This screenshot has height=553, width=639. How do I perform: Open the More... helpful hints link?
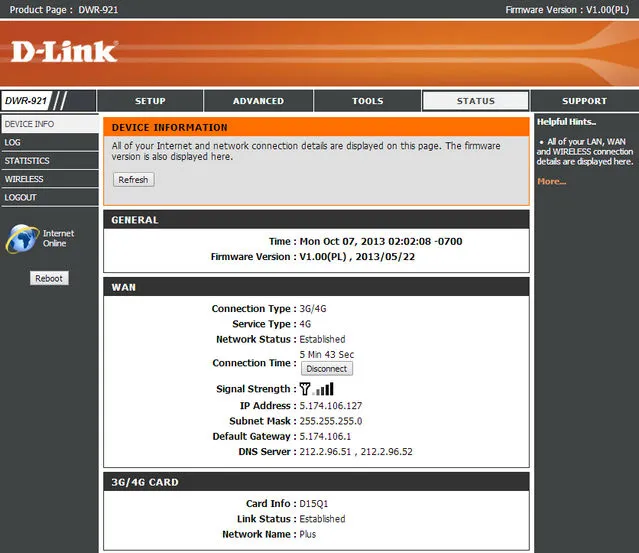[551, 181]
